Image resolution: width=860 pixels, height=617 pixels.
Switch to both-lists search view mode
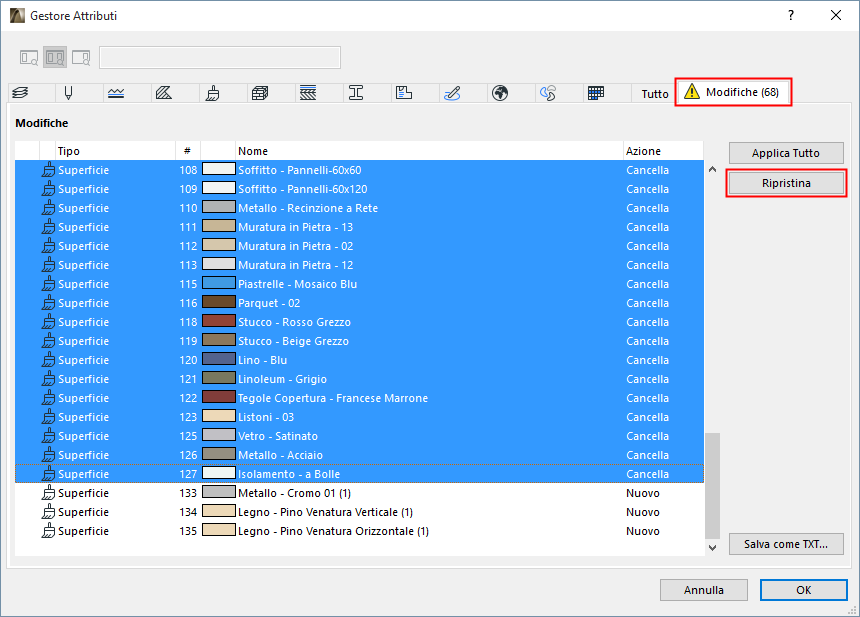[x=55, y=57]
